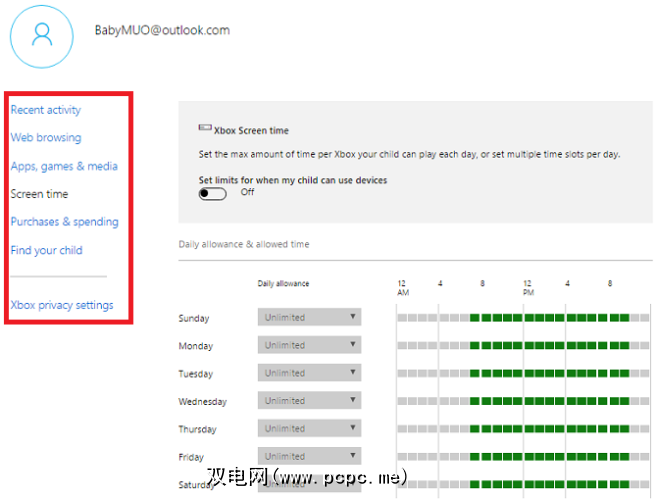Viewport: 657px width, 500px height.
Task: Open Purchases & spending page
Action: pos(65,222)
